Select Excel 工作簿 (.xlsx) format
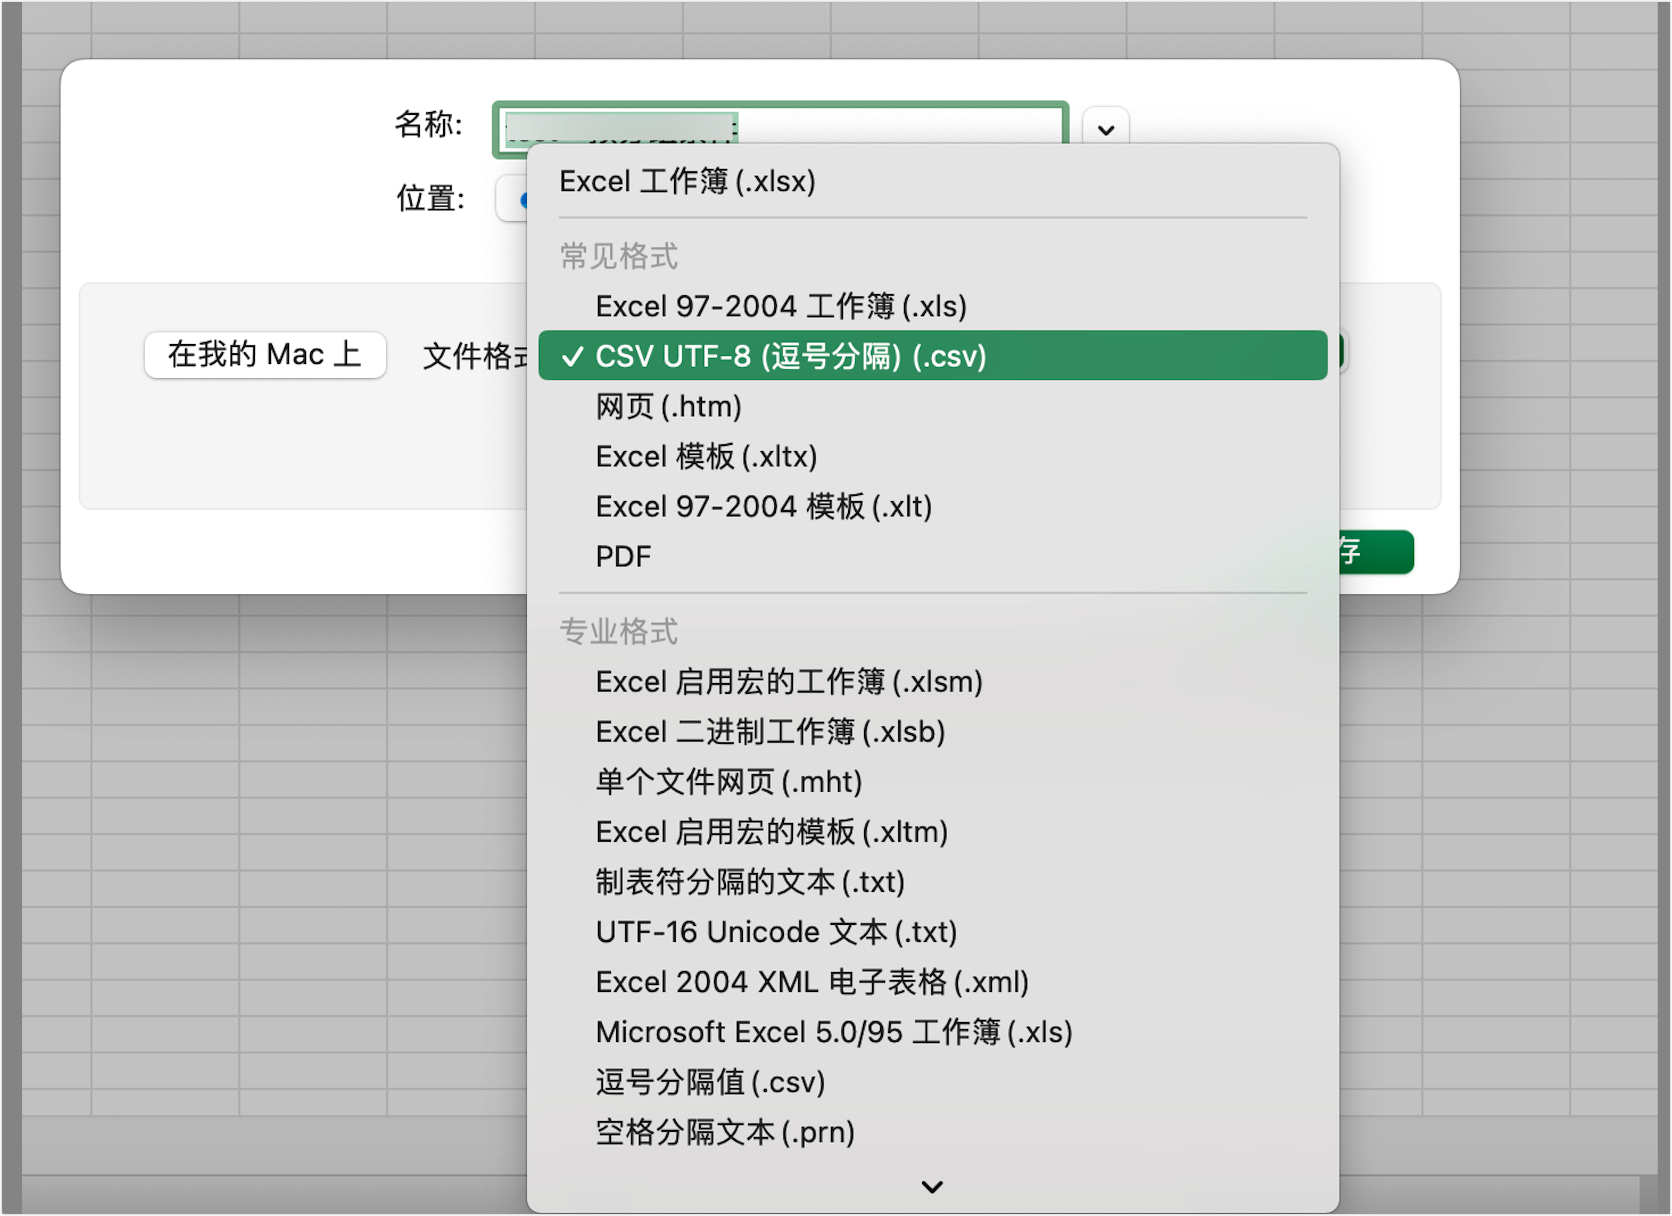Viewport: 1672px width, 1216px height. click(687, 182)
